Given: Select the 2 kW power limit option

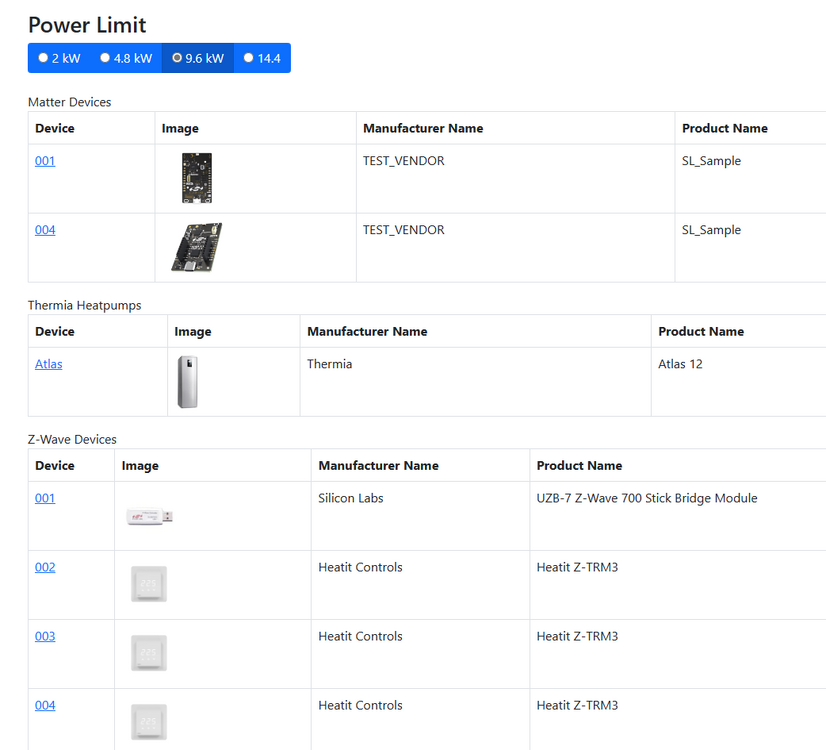Looking at the screenshot, I should point(59,58).
